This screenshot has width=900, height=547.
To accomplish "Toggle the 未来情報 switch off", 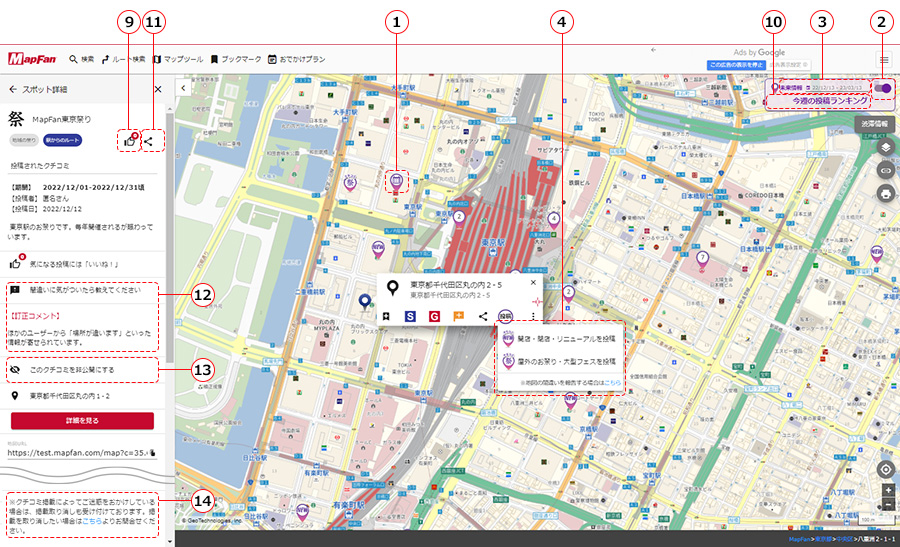I will pos(883,88).
